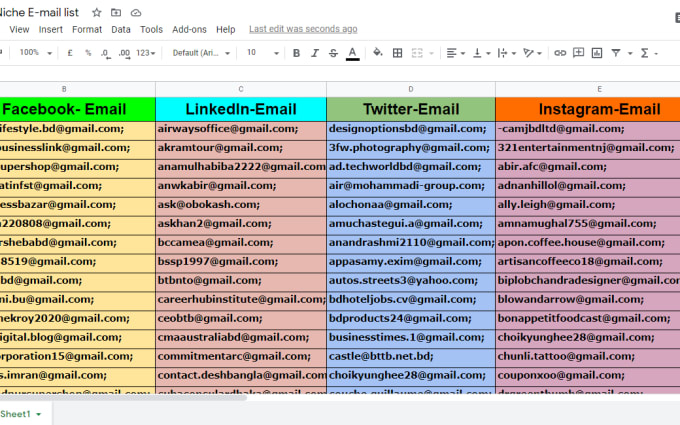
Task: Create a filter icon
Action: 616,53
